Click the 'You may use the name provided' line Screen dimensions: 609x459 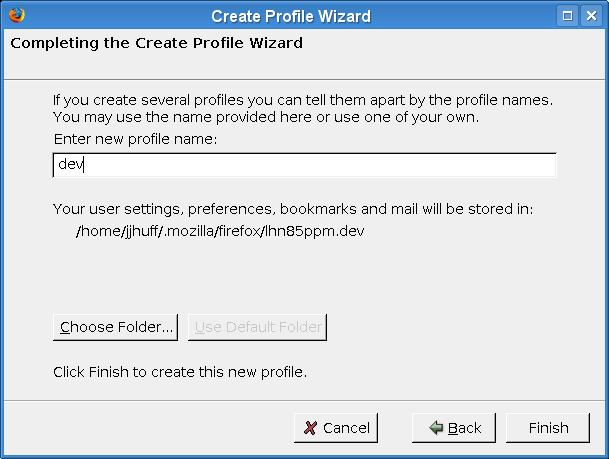266,116
